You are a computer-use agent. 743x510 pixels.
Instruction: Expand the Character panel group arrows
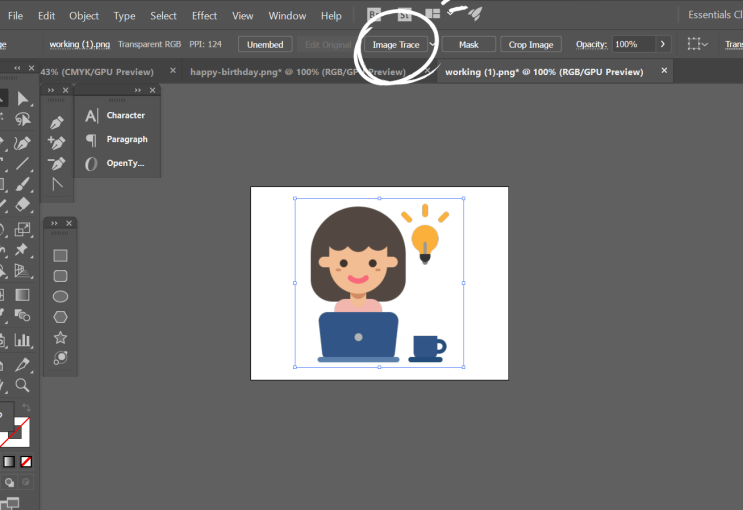137,90
